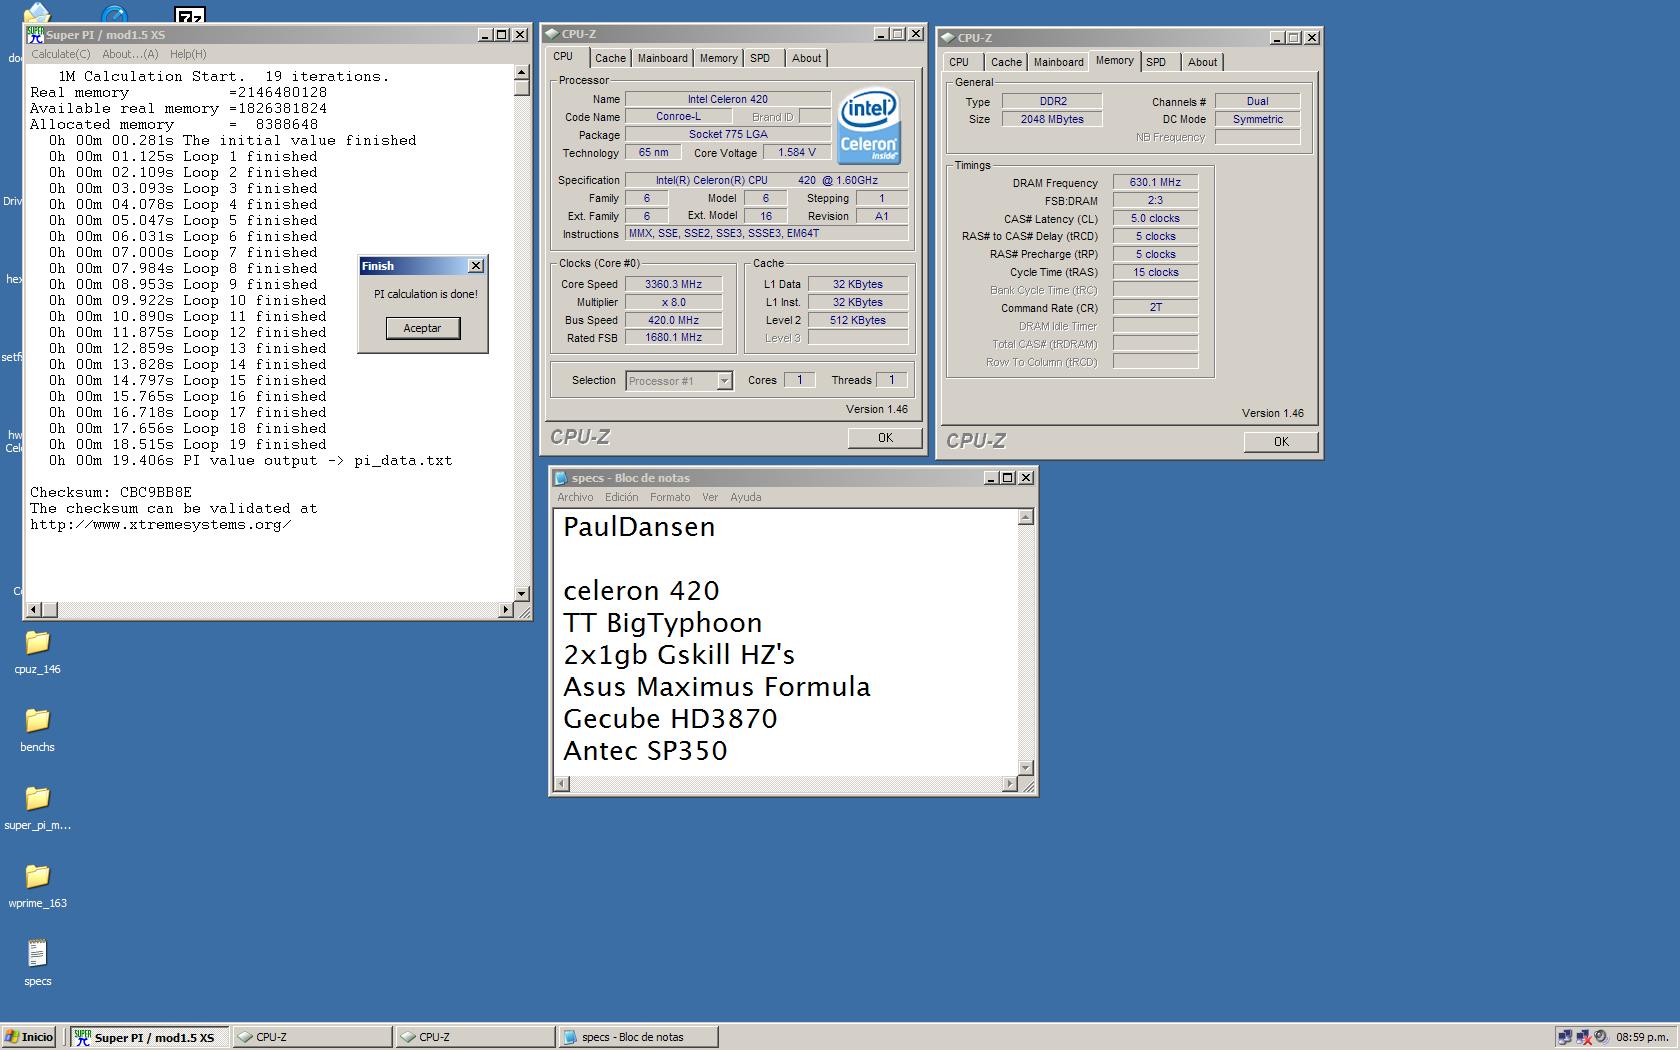
Task: Click Notepad horizontal scrollbar right arrow
Action: tap(1009, 784)
